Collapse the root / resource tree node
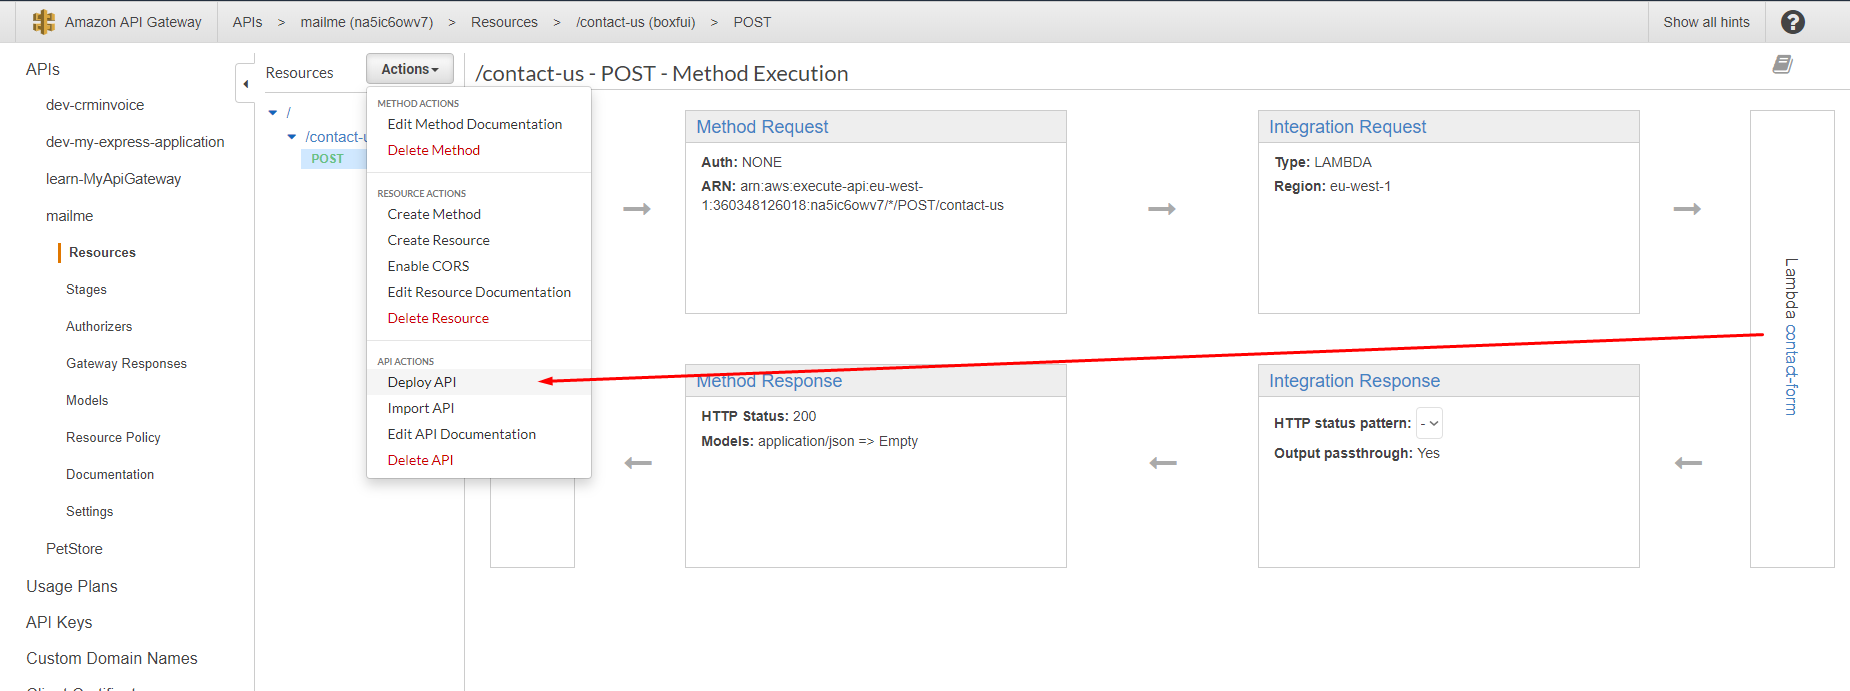The height and width of the screenshot is (691, 1850). pyautogui.click(x=273, y=113)
